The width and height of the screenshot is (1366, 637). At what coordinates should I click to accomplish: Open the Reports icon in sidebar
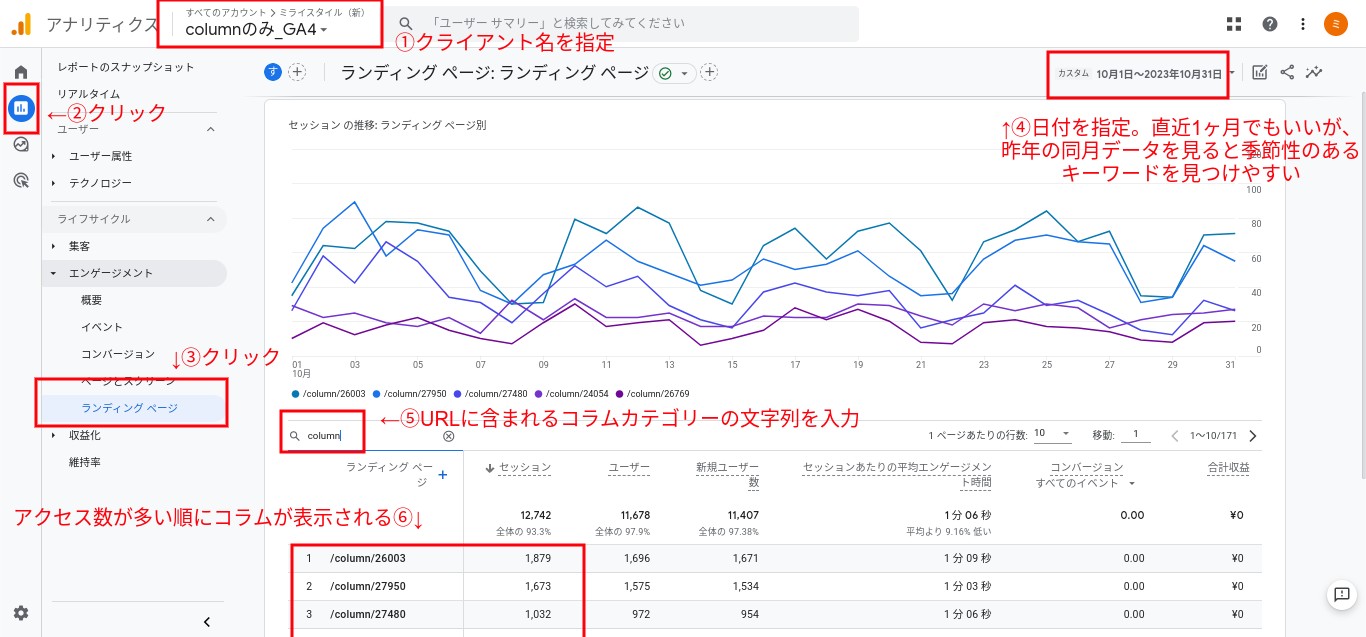pos(21,108)
